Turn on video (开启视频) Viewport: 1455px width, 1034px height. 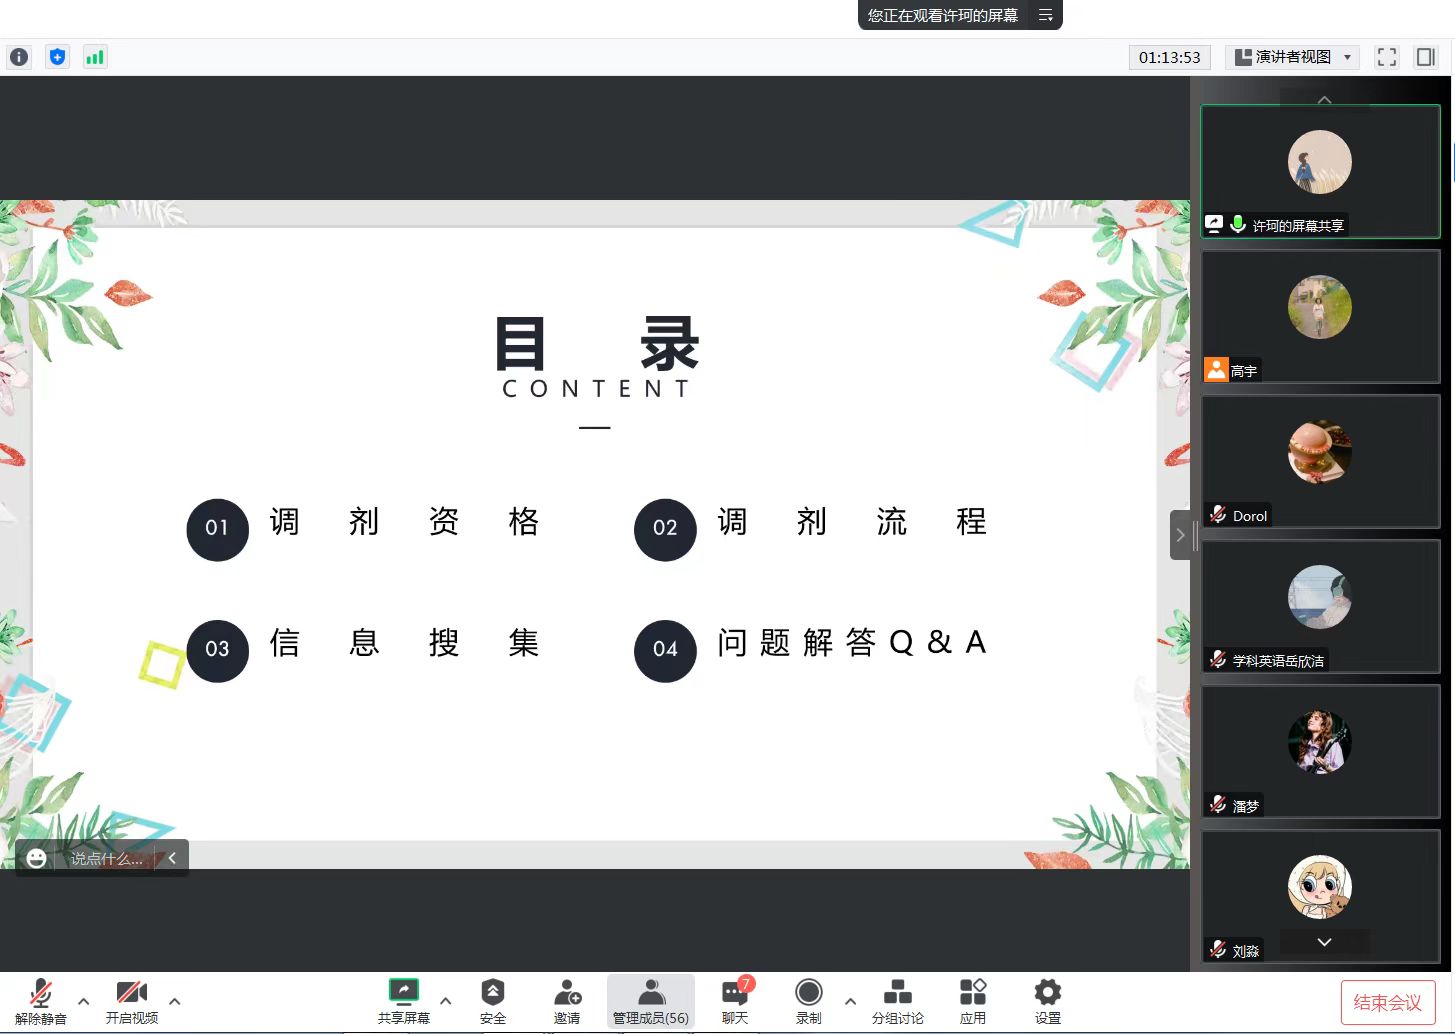[x=131, y=1001]
